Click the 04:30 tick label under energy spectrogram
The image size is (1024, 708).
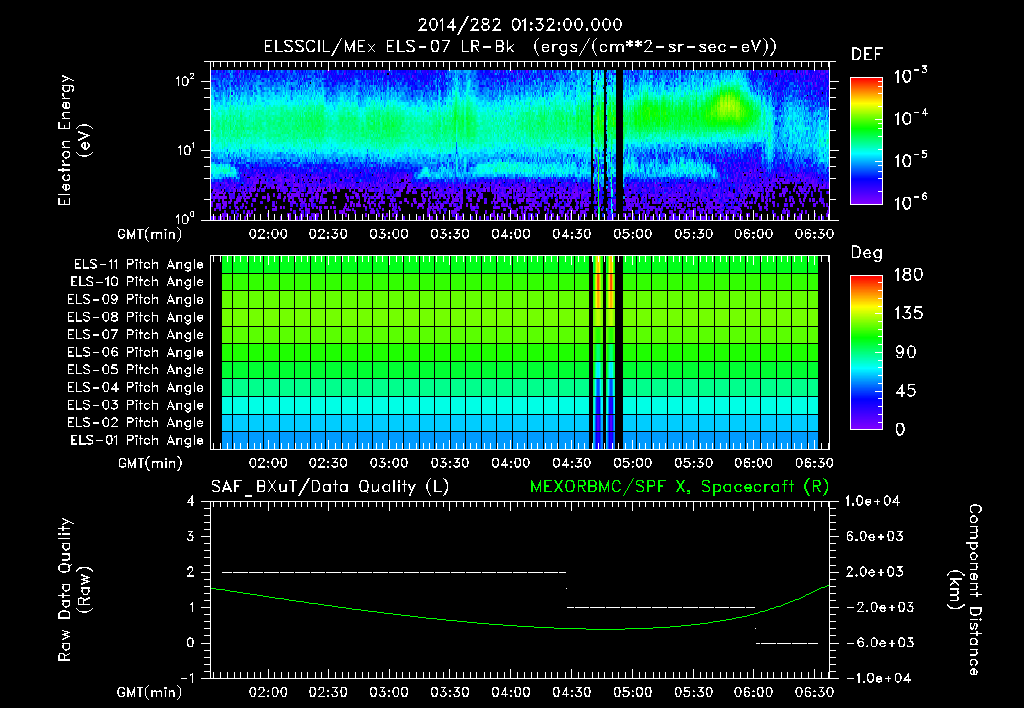(x=571, y=234)
